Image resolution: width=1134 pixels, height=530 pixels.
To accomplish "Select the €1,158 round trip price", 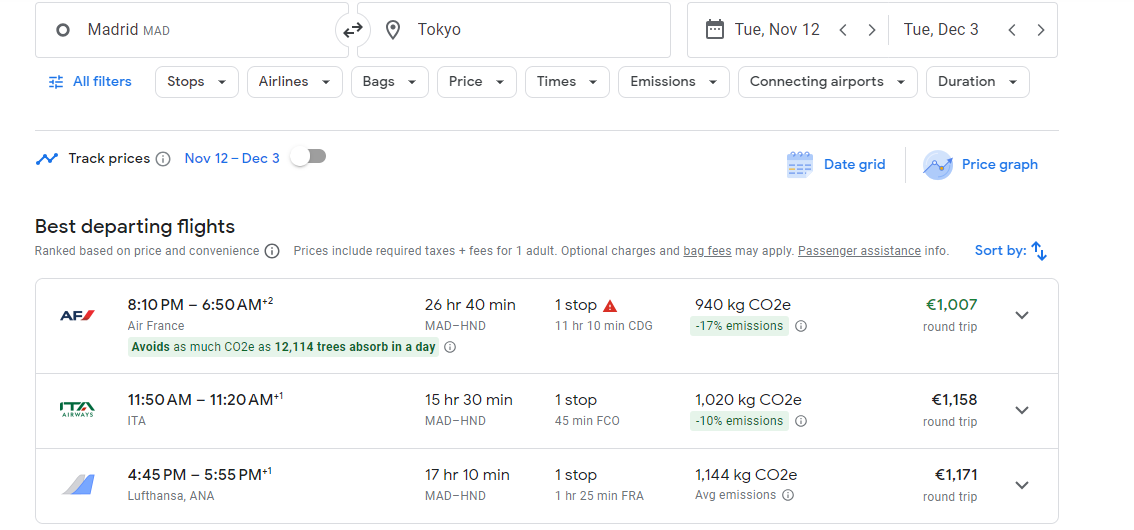I will [x=954, y=400].
